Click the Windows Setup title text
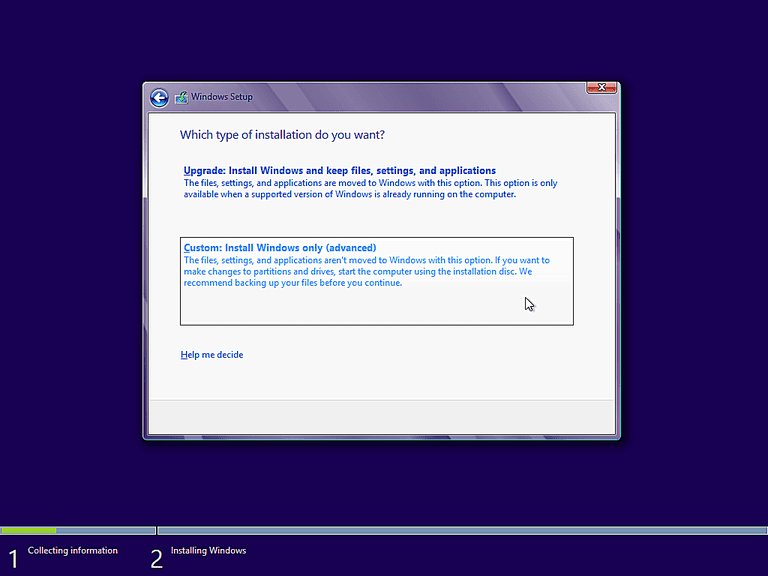768x576 pixels. point(222,97)
